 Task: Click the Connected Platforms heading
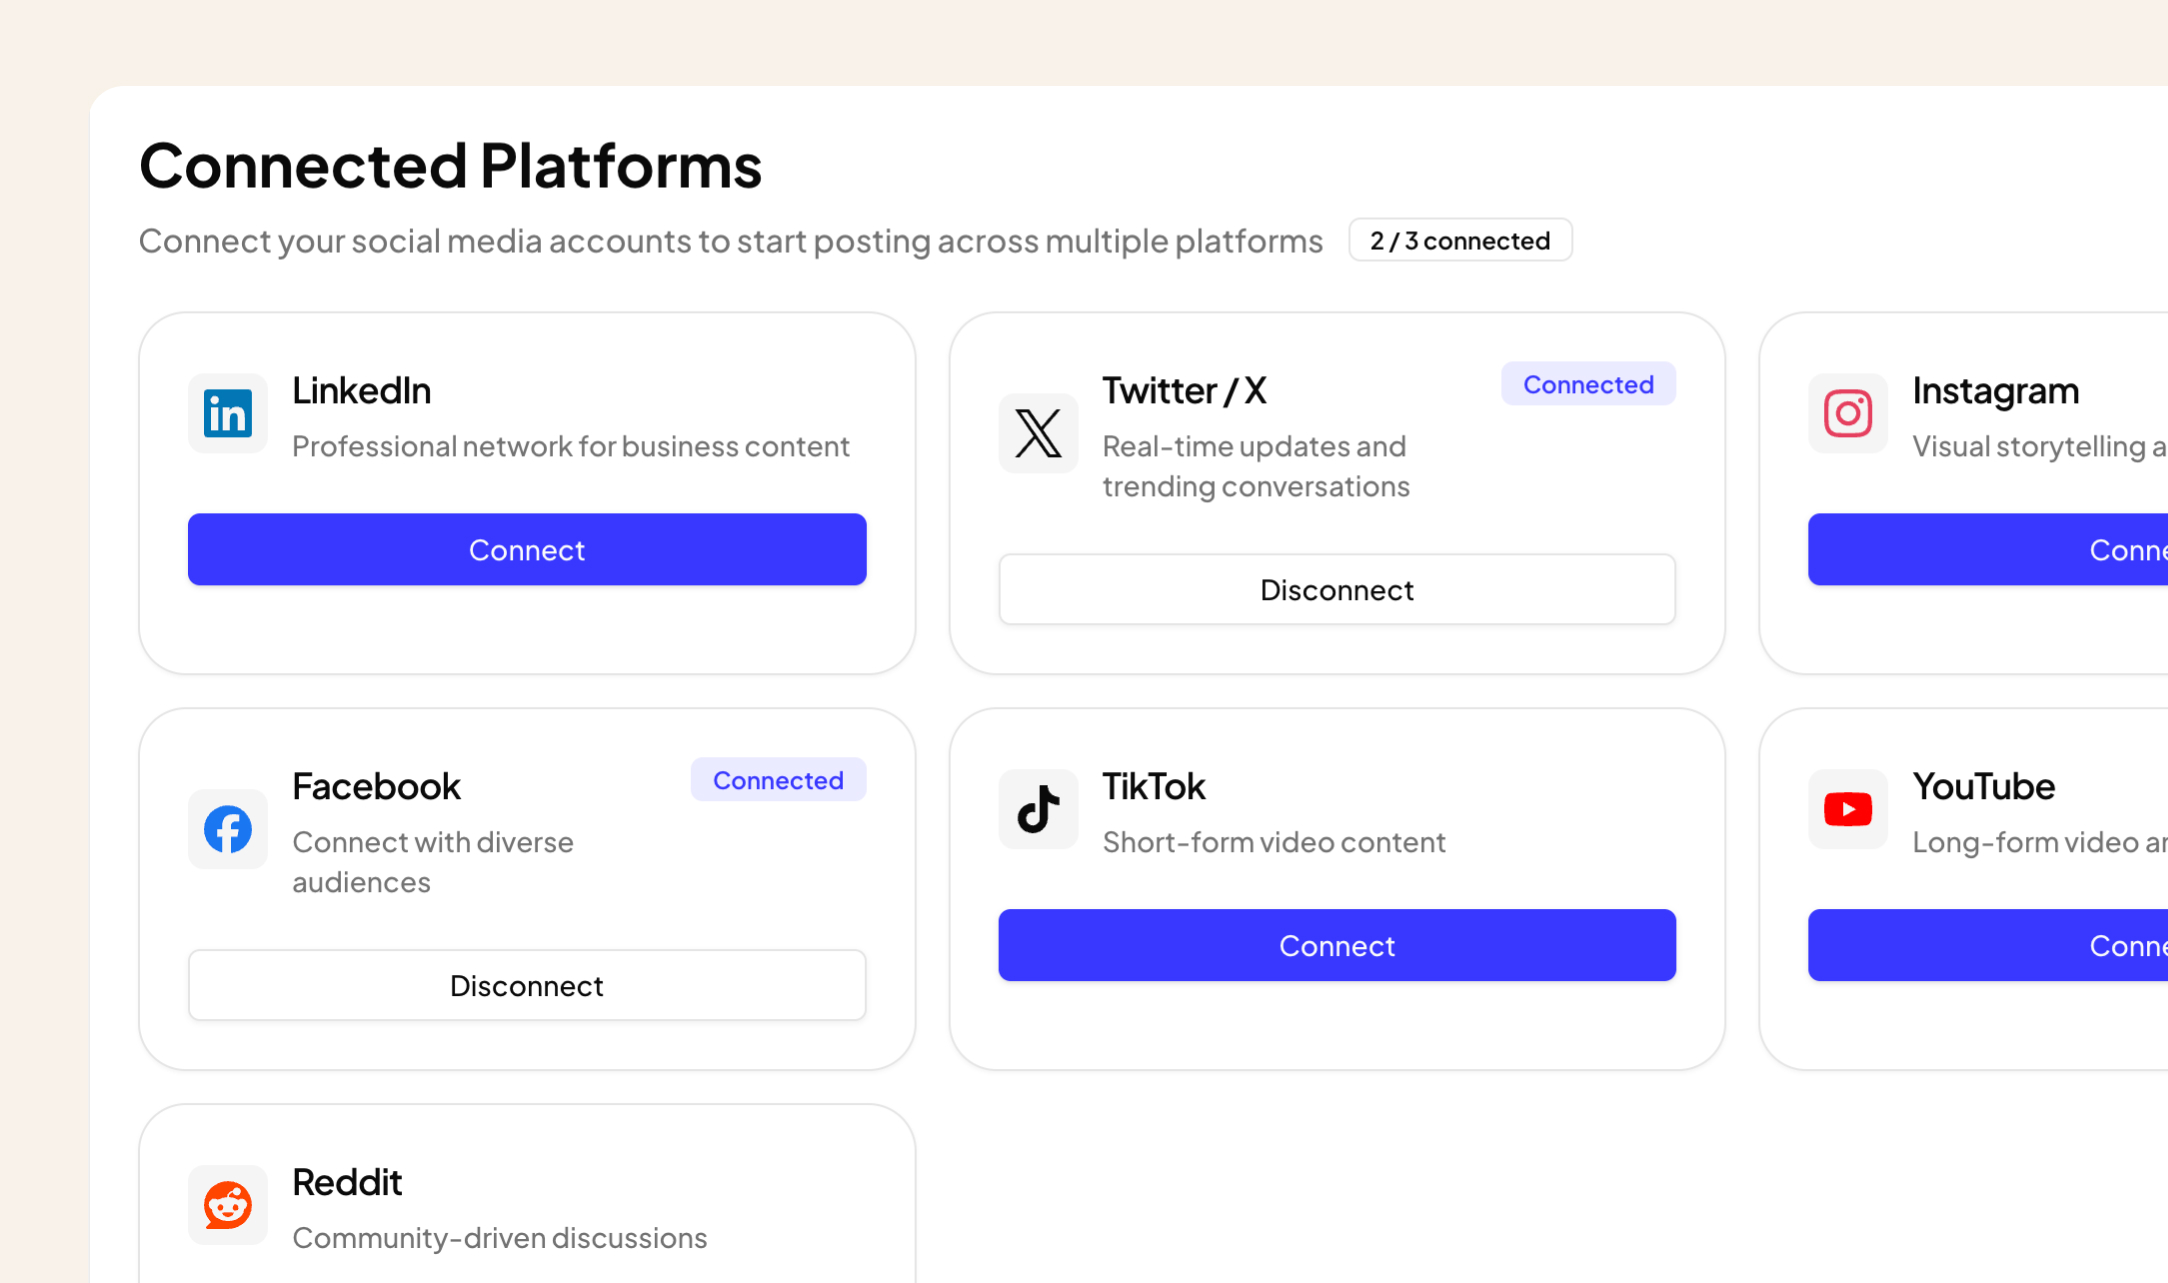tap(450, 165)
